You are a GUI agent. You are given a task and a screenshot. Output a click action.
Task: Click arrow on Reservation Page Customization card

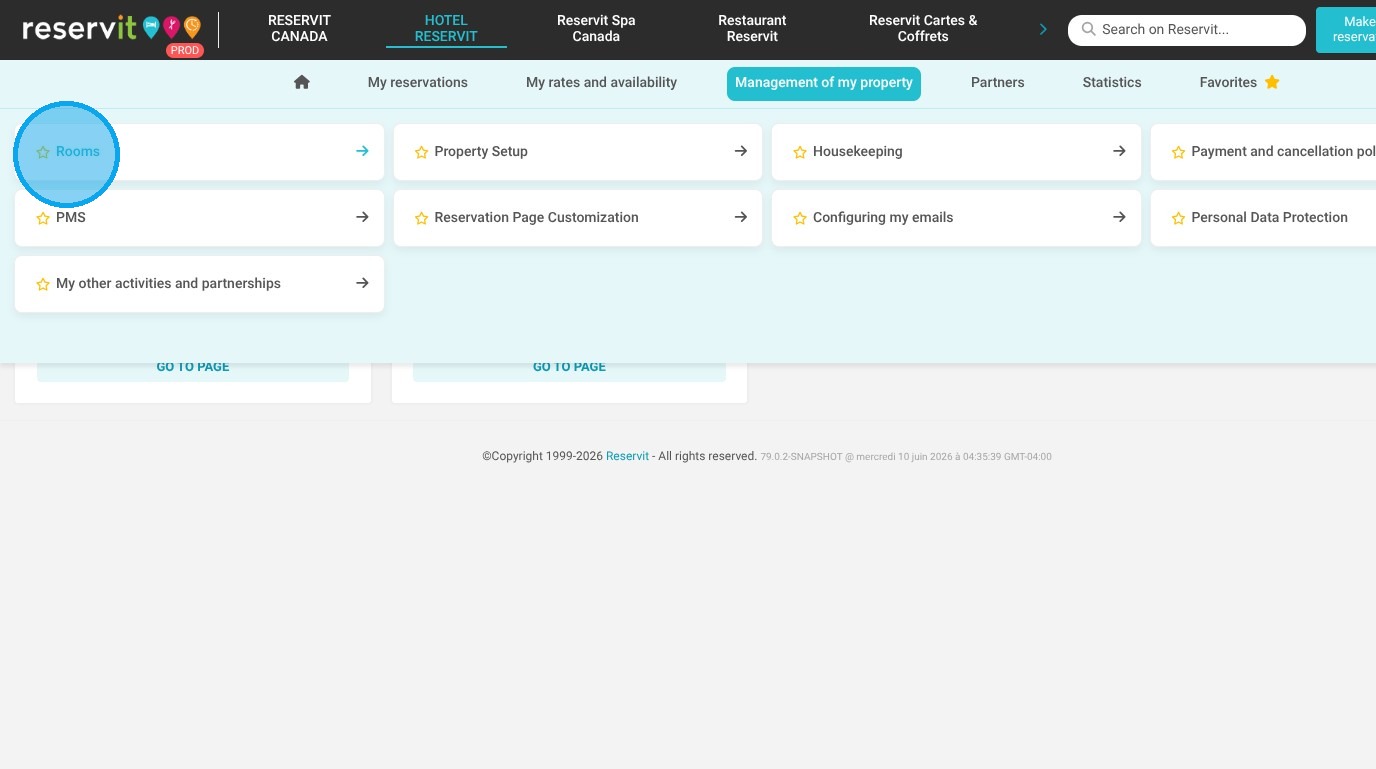[x=741, y=217]
